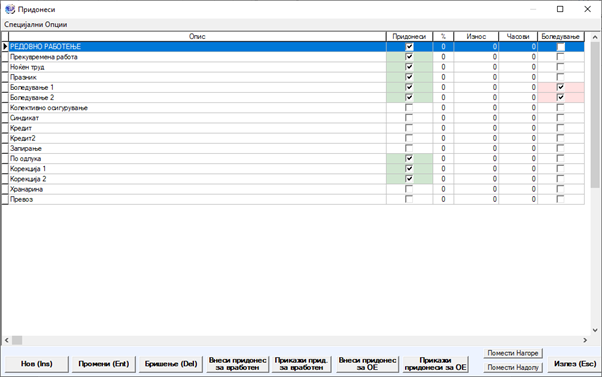The height and width of the screenshot is (377, 602).
Task: Click Внеси придонес за вработен button
Action: [x=238, y=364]
